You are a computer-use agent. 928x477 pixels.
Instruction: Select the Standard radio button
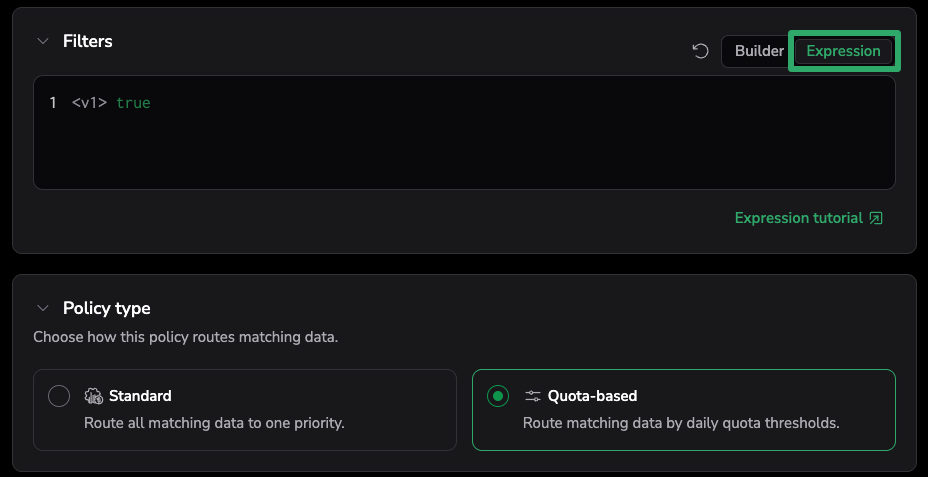[x=59, y=396]
